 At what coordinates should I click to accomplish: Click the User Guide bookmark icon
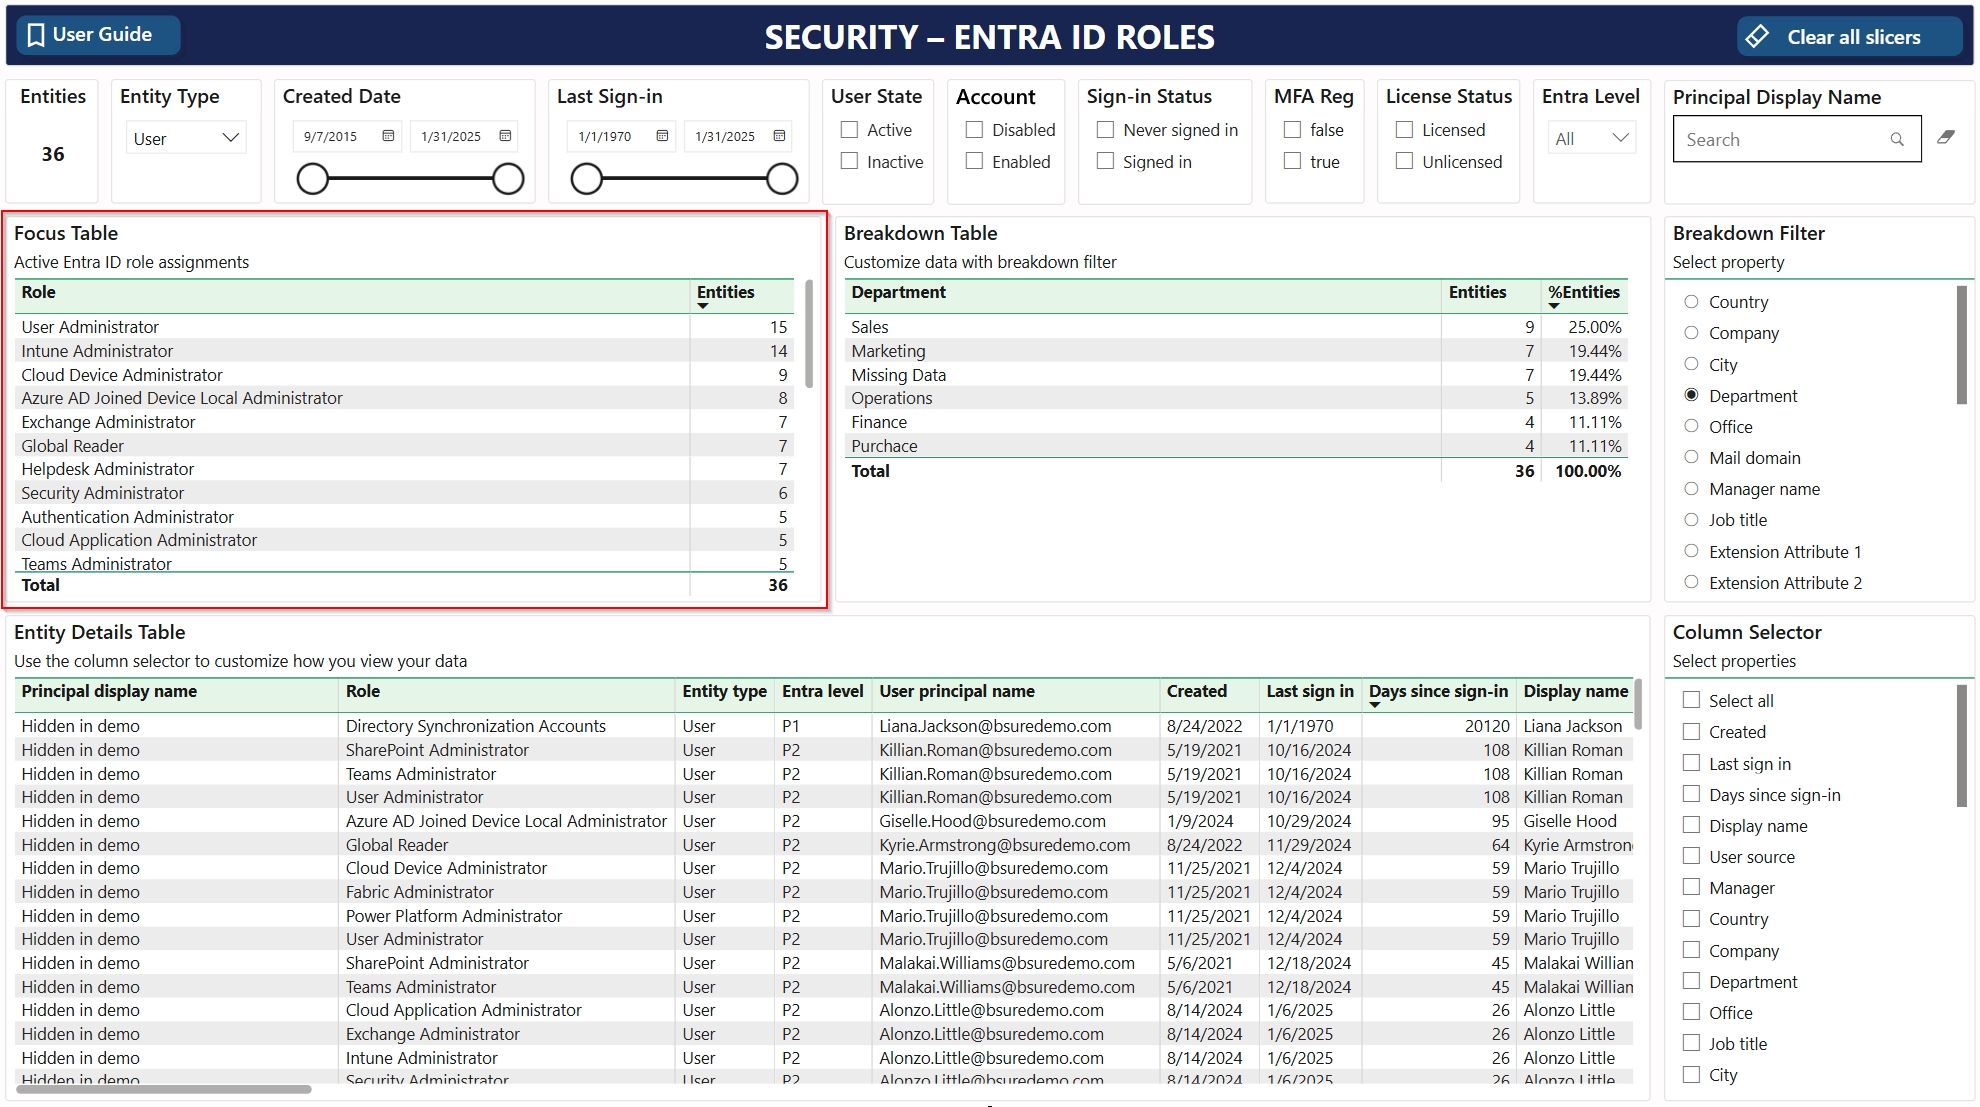[x=36, y=35]
